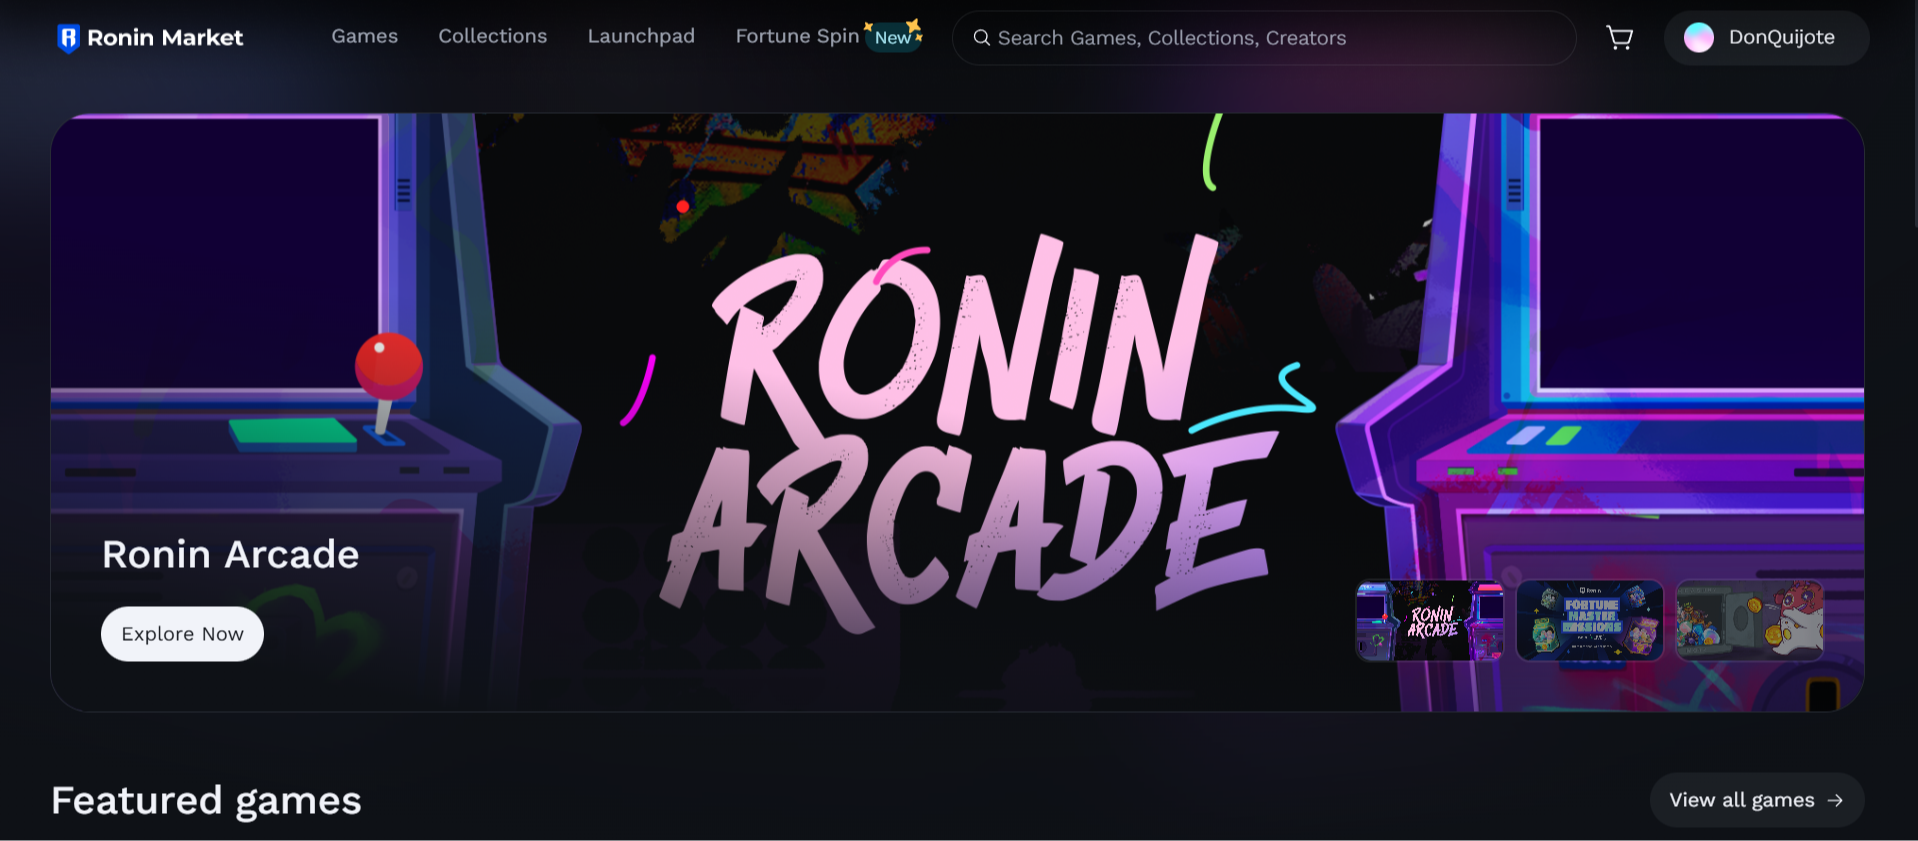Click the Ronin shield logo icon

pos(68,38)
